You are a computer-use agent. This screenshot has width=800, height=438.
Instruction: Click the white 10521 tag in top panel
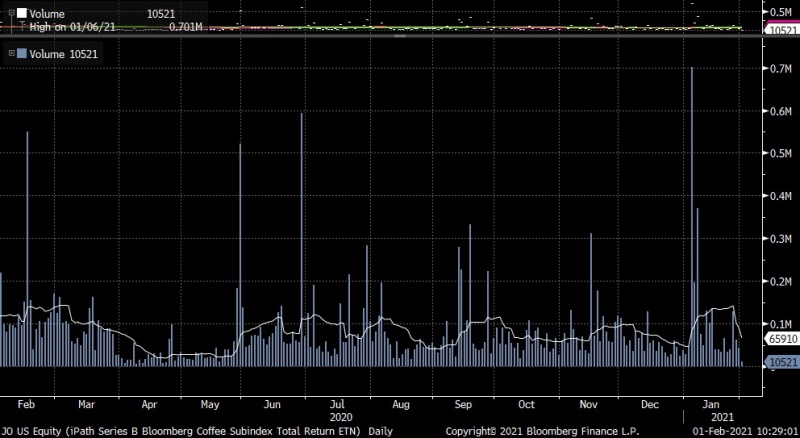[783, 30]
